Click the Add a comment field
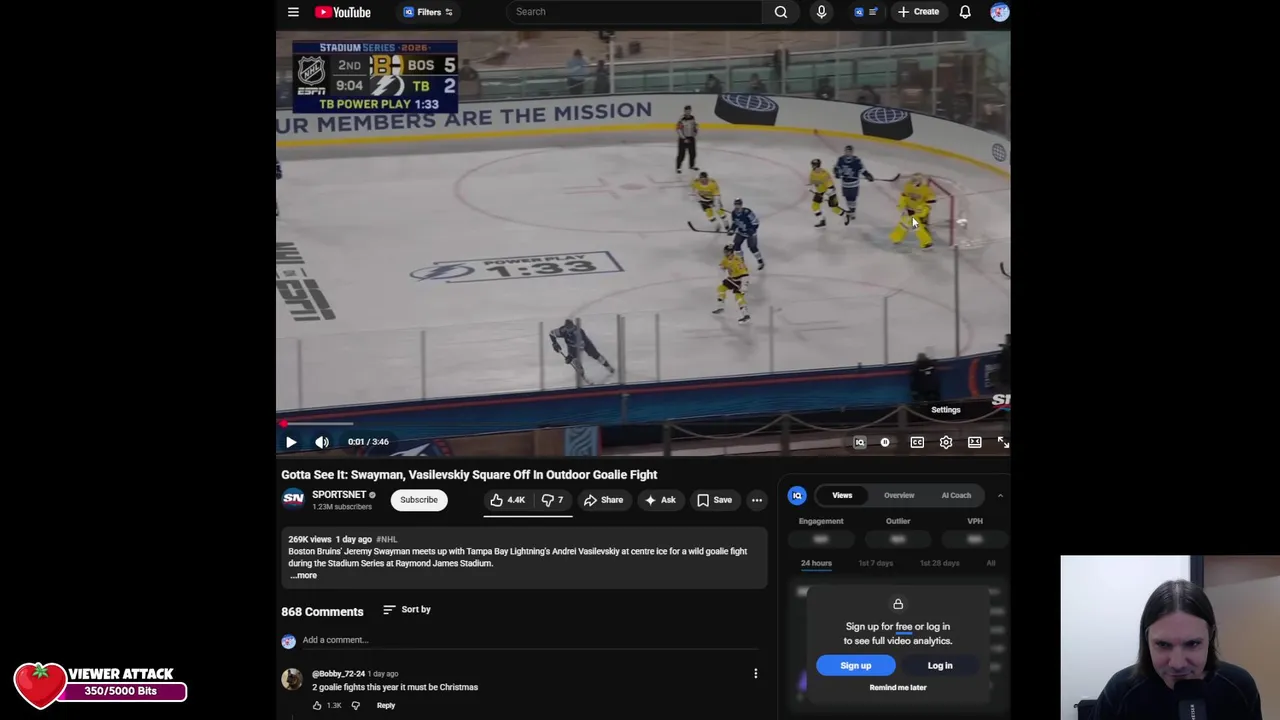 [x=530, y=640]
